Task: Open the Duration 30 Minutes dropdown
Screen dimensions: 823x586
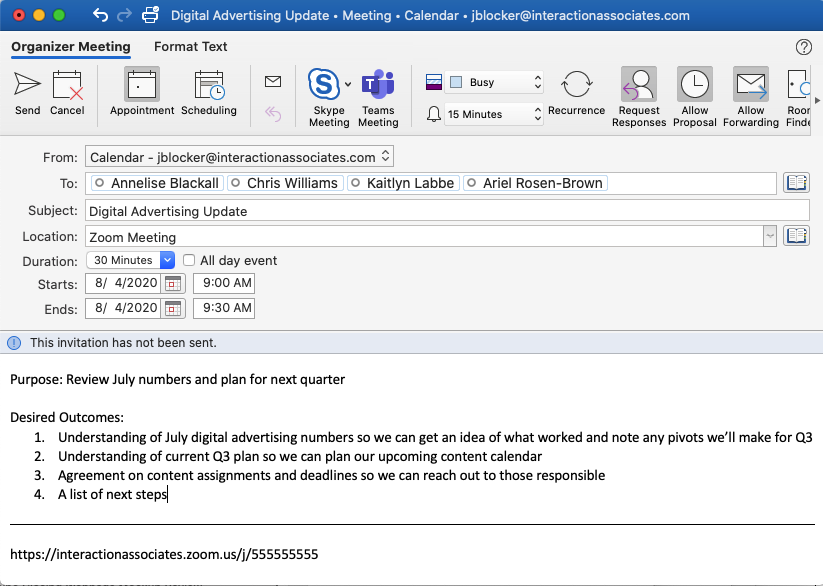Action: (x=167, y=260)
